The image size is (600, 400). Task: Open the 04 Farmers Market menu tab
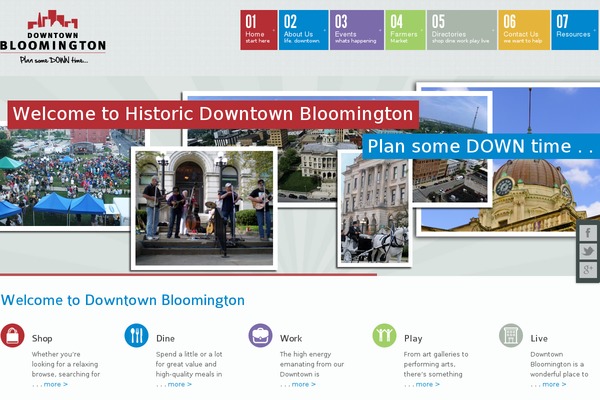pyautogui.click(x=405, y=30)
